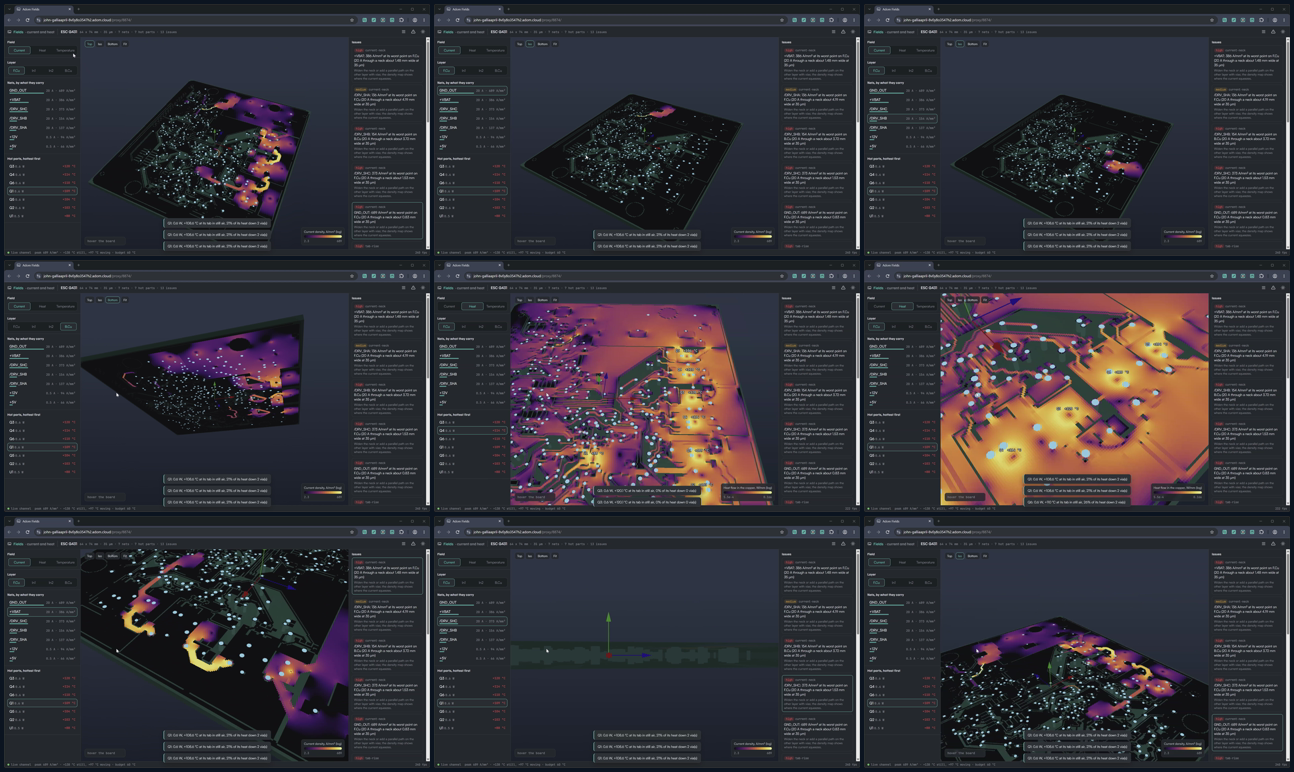Screen dimensions: 1294x772
Task: Switch field to Current in the center window
Action: tap(450, 306)
